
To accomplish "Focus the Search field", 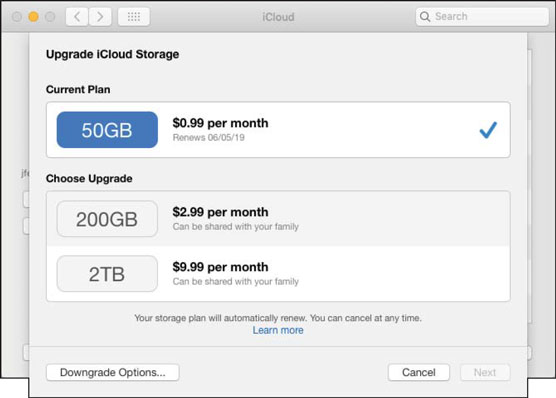I will 482,16.
